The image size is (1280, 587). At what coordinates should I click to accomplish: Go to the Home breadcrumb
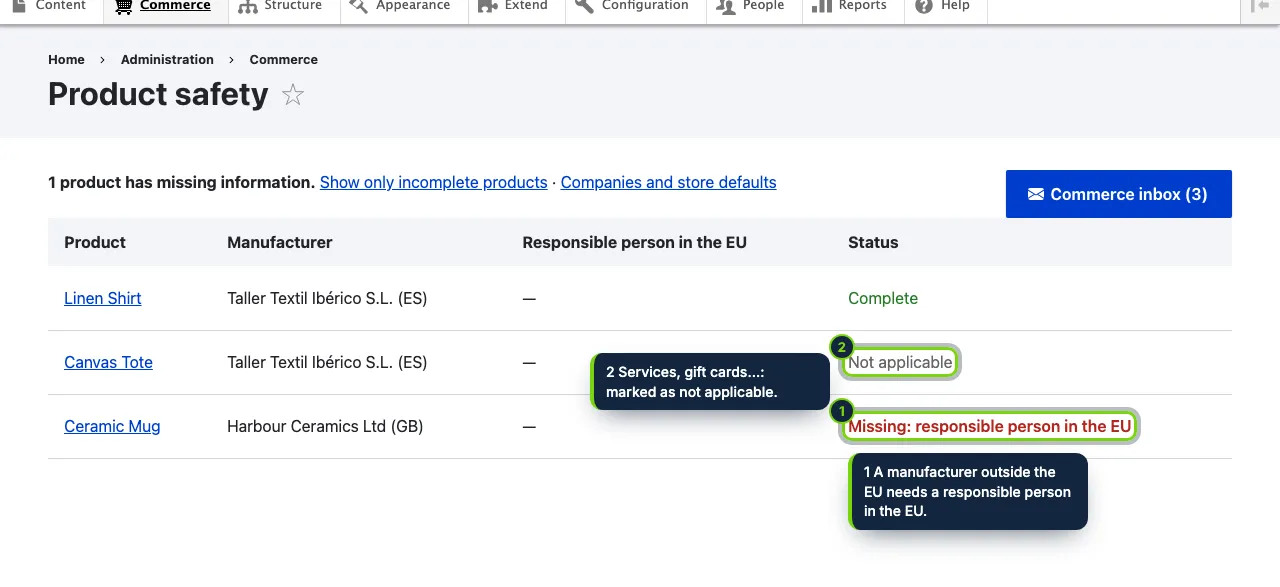pos(66,60)
